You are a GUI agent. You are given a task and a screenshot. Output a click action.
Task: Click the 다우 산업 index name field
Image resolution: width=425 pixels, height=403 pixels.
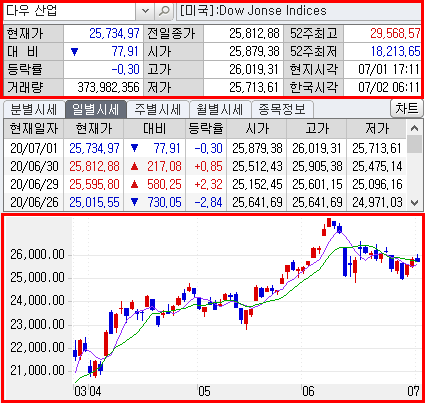[70, 11]
